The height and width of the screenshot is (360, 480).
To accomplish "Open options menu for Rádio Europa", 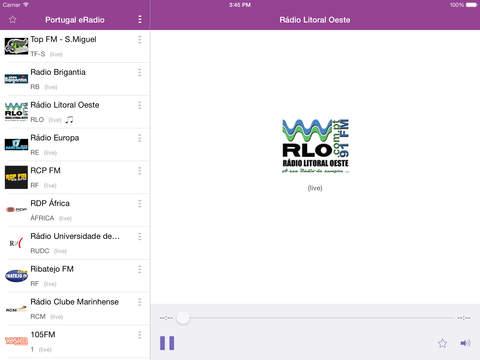I will [140, 138].
